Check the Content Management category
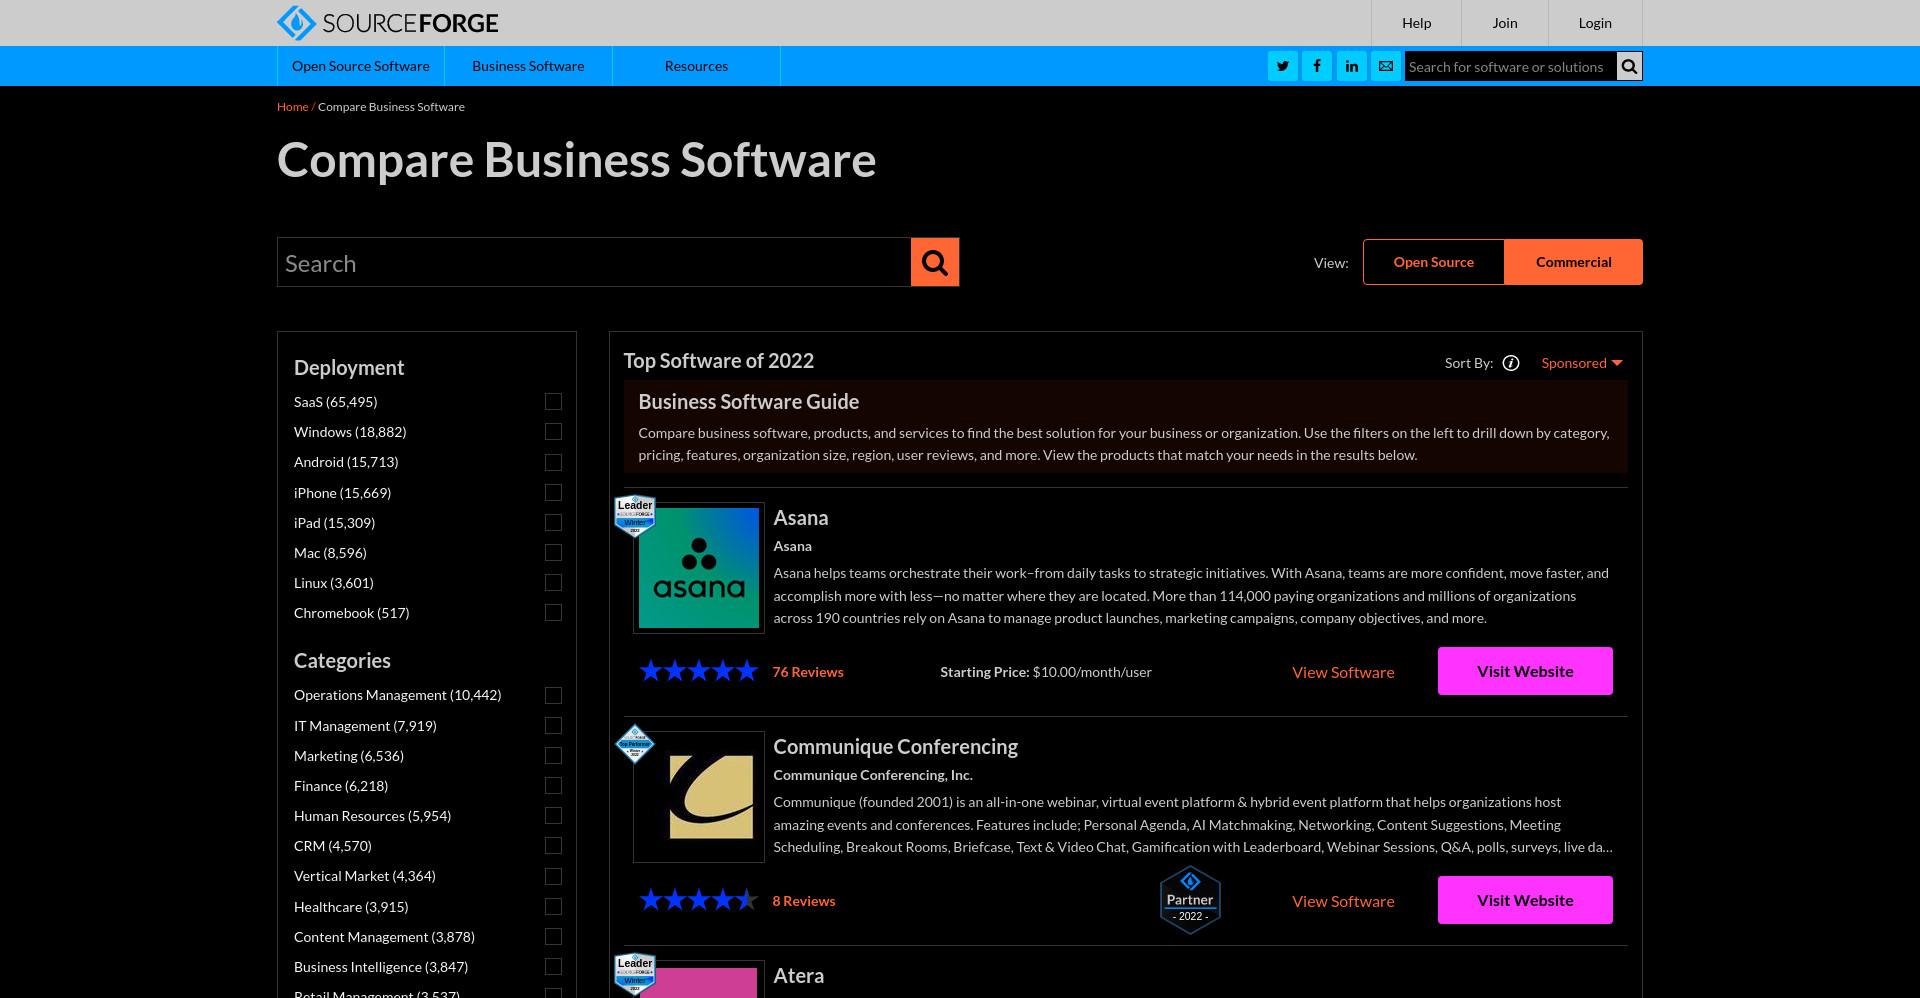Viewport: 1920px width, 998px height. (x=553, y=937)
